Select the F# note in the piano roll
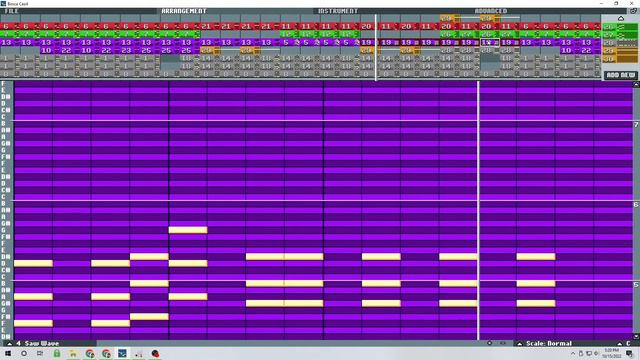Image resolution: width=640 pixels, height=360 pixels. 149,317
